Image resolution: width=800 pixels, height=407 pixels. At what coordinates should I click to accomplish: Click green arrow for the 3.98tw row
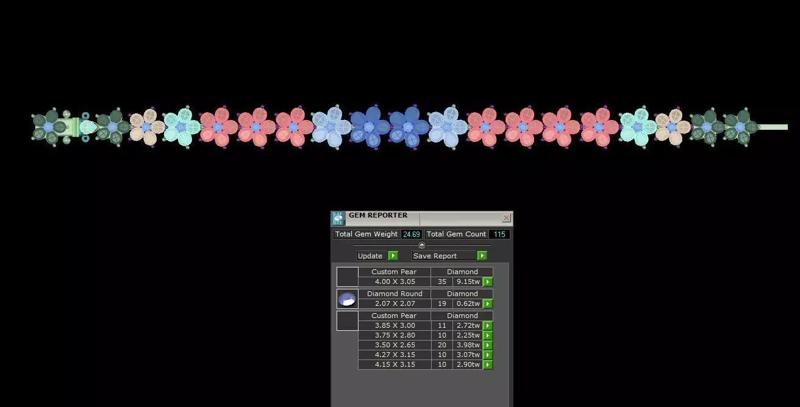(x=488, y=345)
